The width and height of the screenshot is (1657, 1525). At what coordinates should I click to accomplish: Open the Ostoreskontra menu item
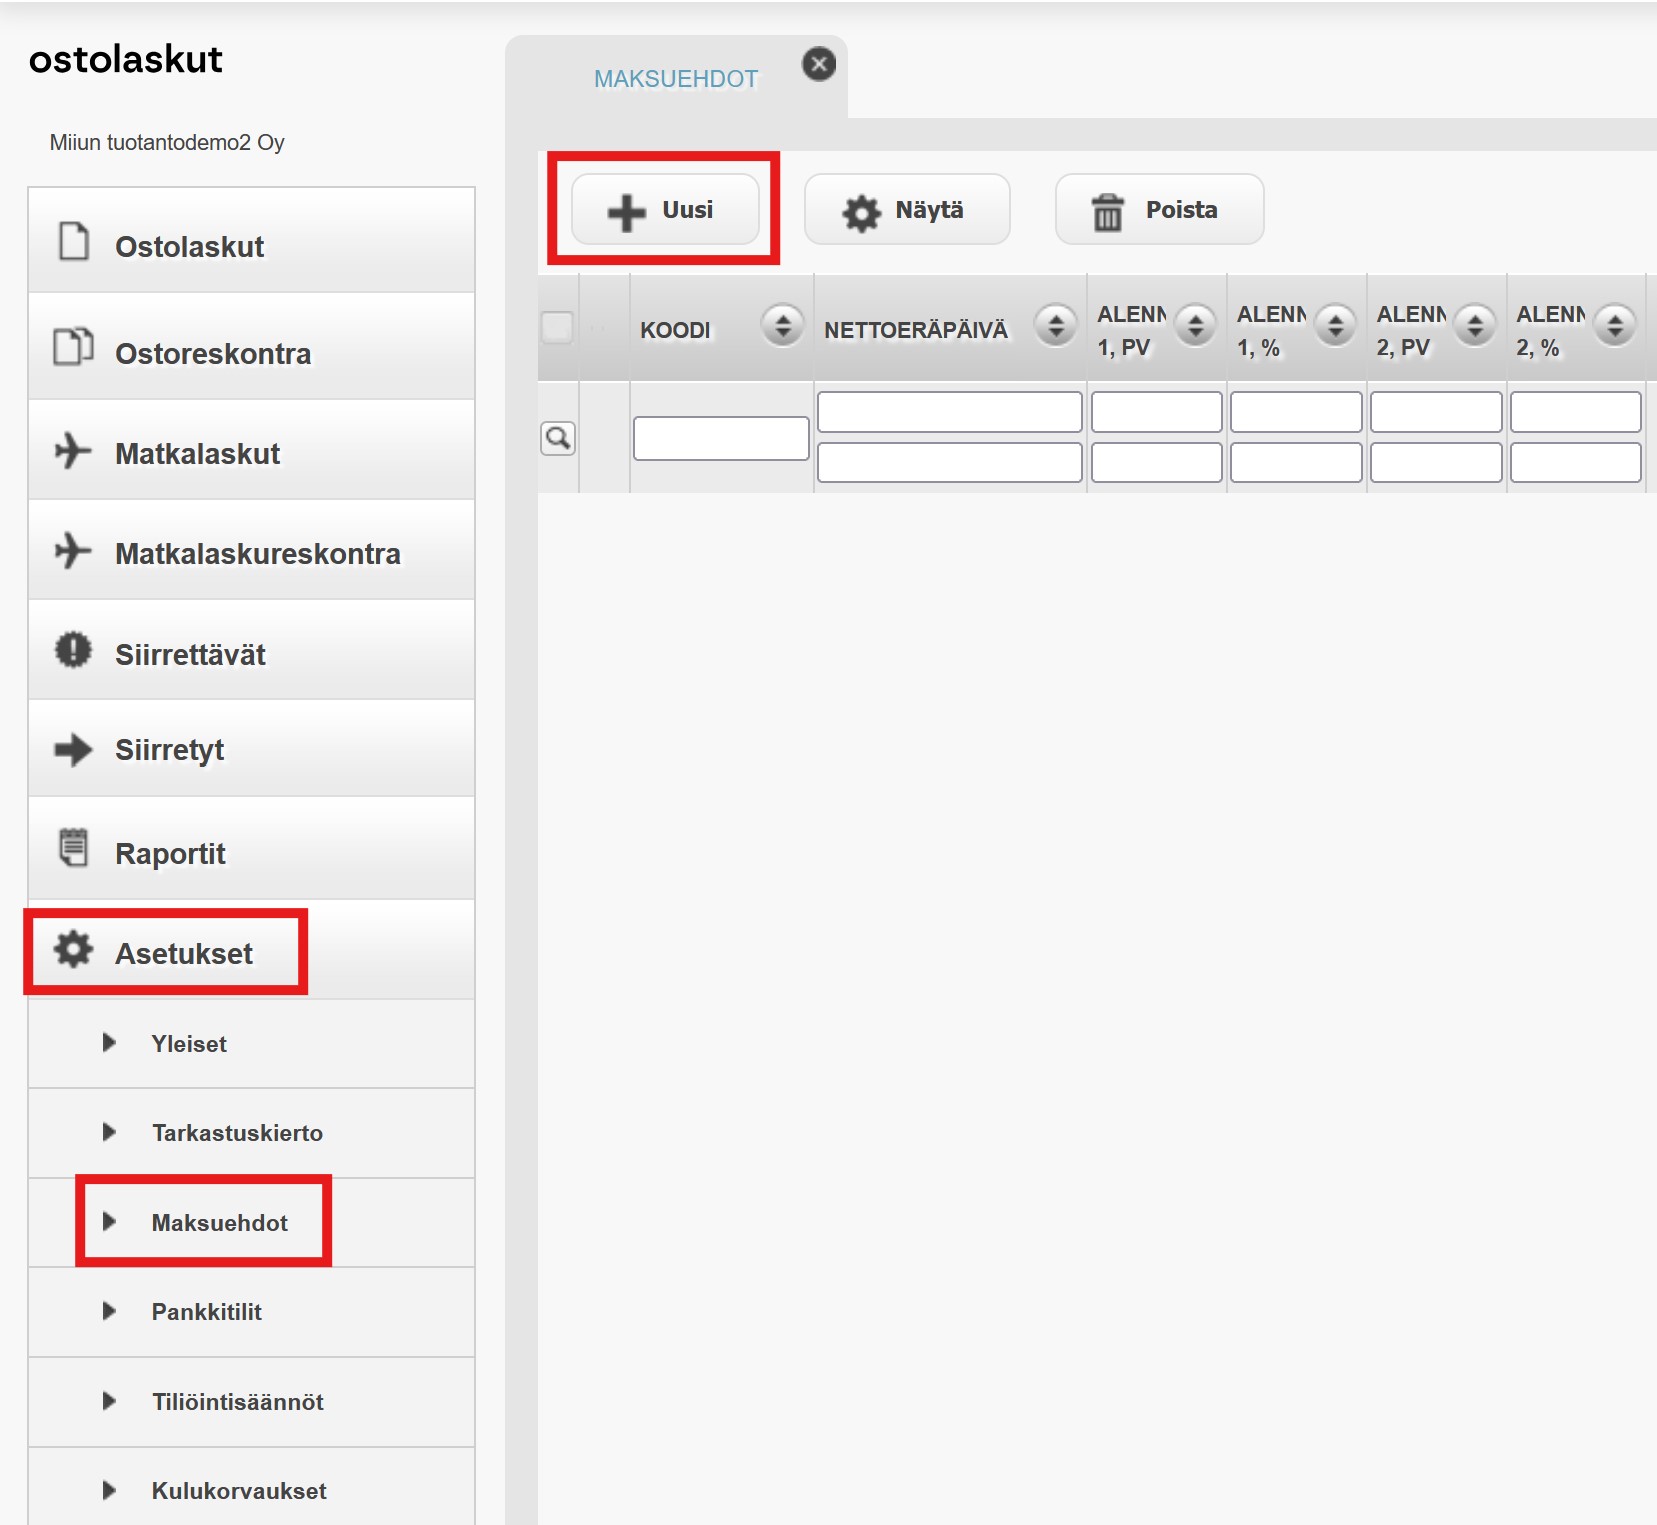click(252, 346)
